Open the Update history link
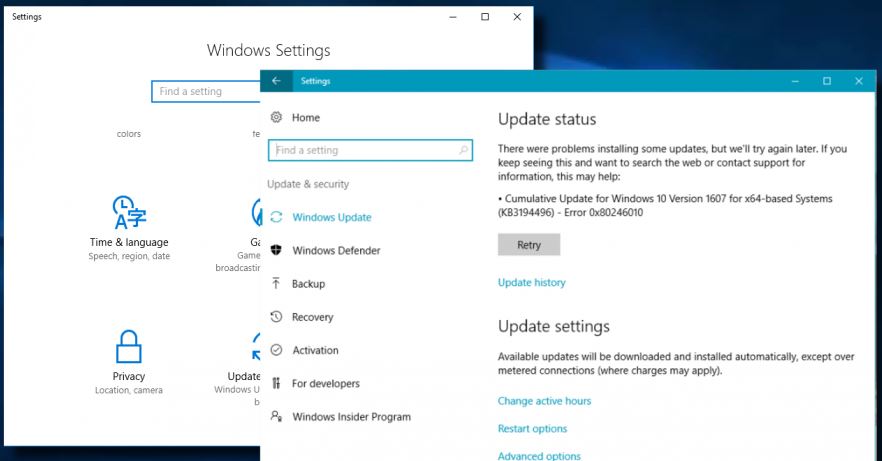This screenshot has width=882, height=461. pyautogui.click(x=531, y=283)
